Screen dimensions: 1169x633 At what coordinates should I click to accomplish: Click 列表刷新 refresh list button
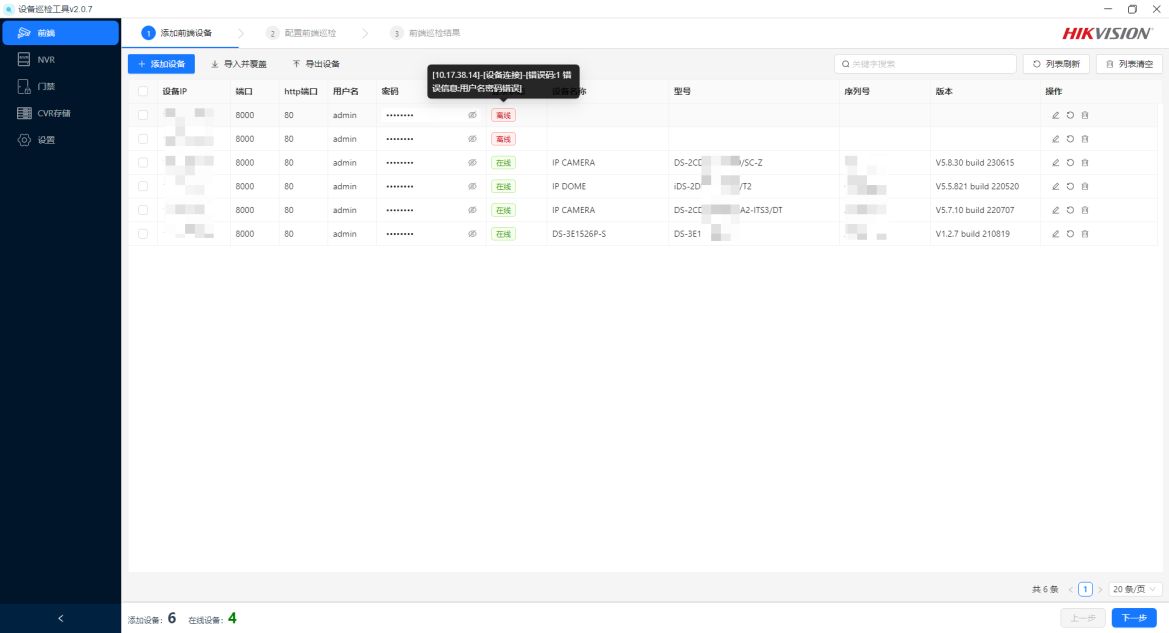click(x=1056, y=64)
